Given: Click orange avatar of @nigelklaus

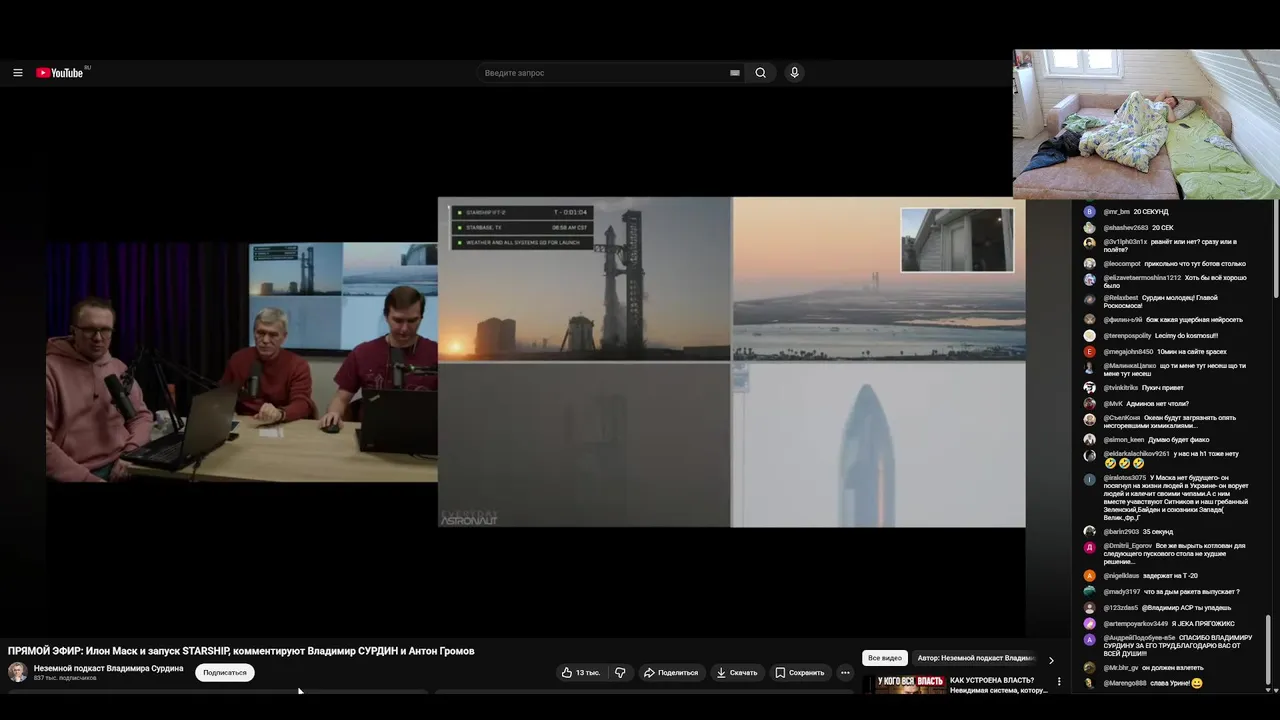Looking at the screenshot, I should pyautogui.click(x=1090, y=576).
